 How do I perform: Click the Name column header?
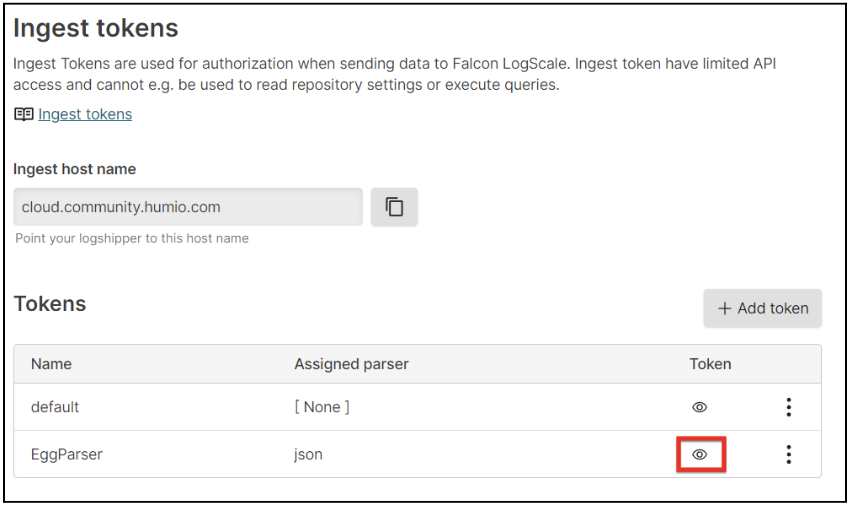click(x=51, y=364)
